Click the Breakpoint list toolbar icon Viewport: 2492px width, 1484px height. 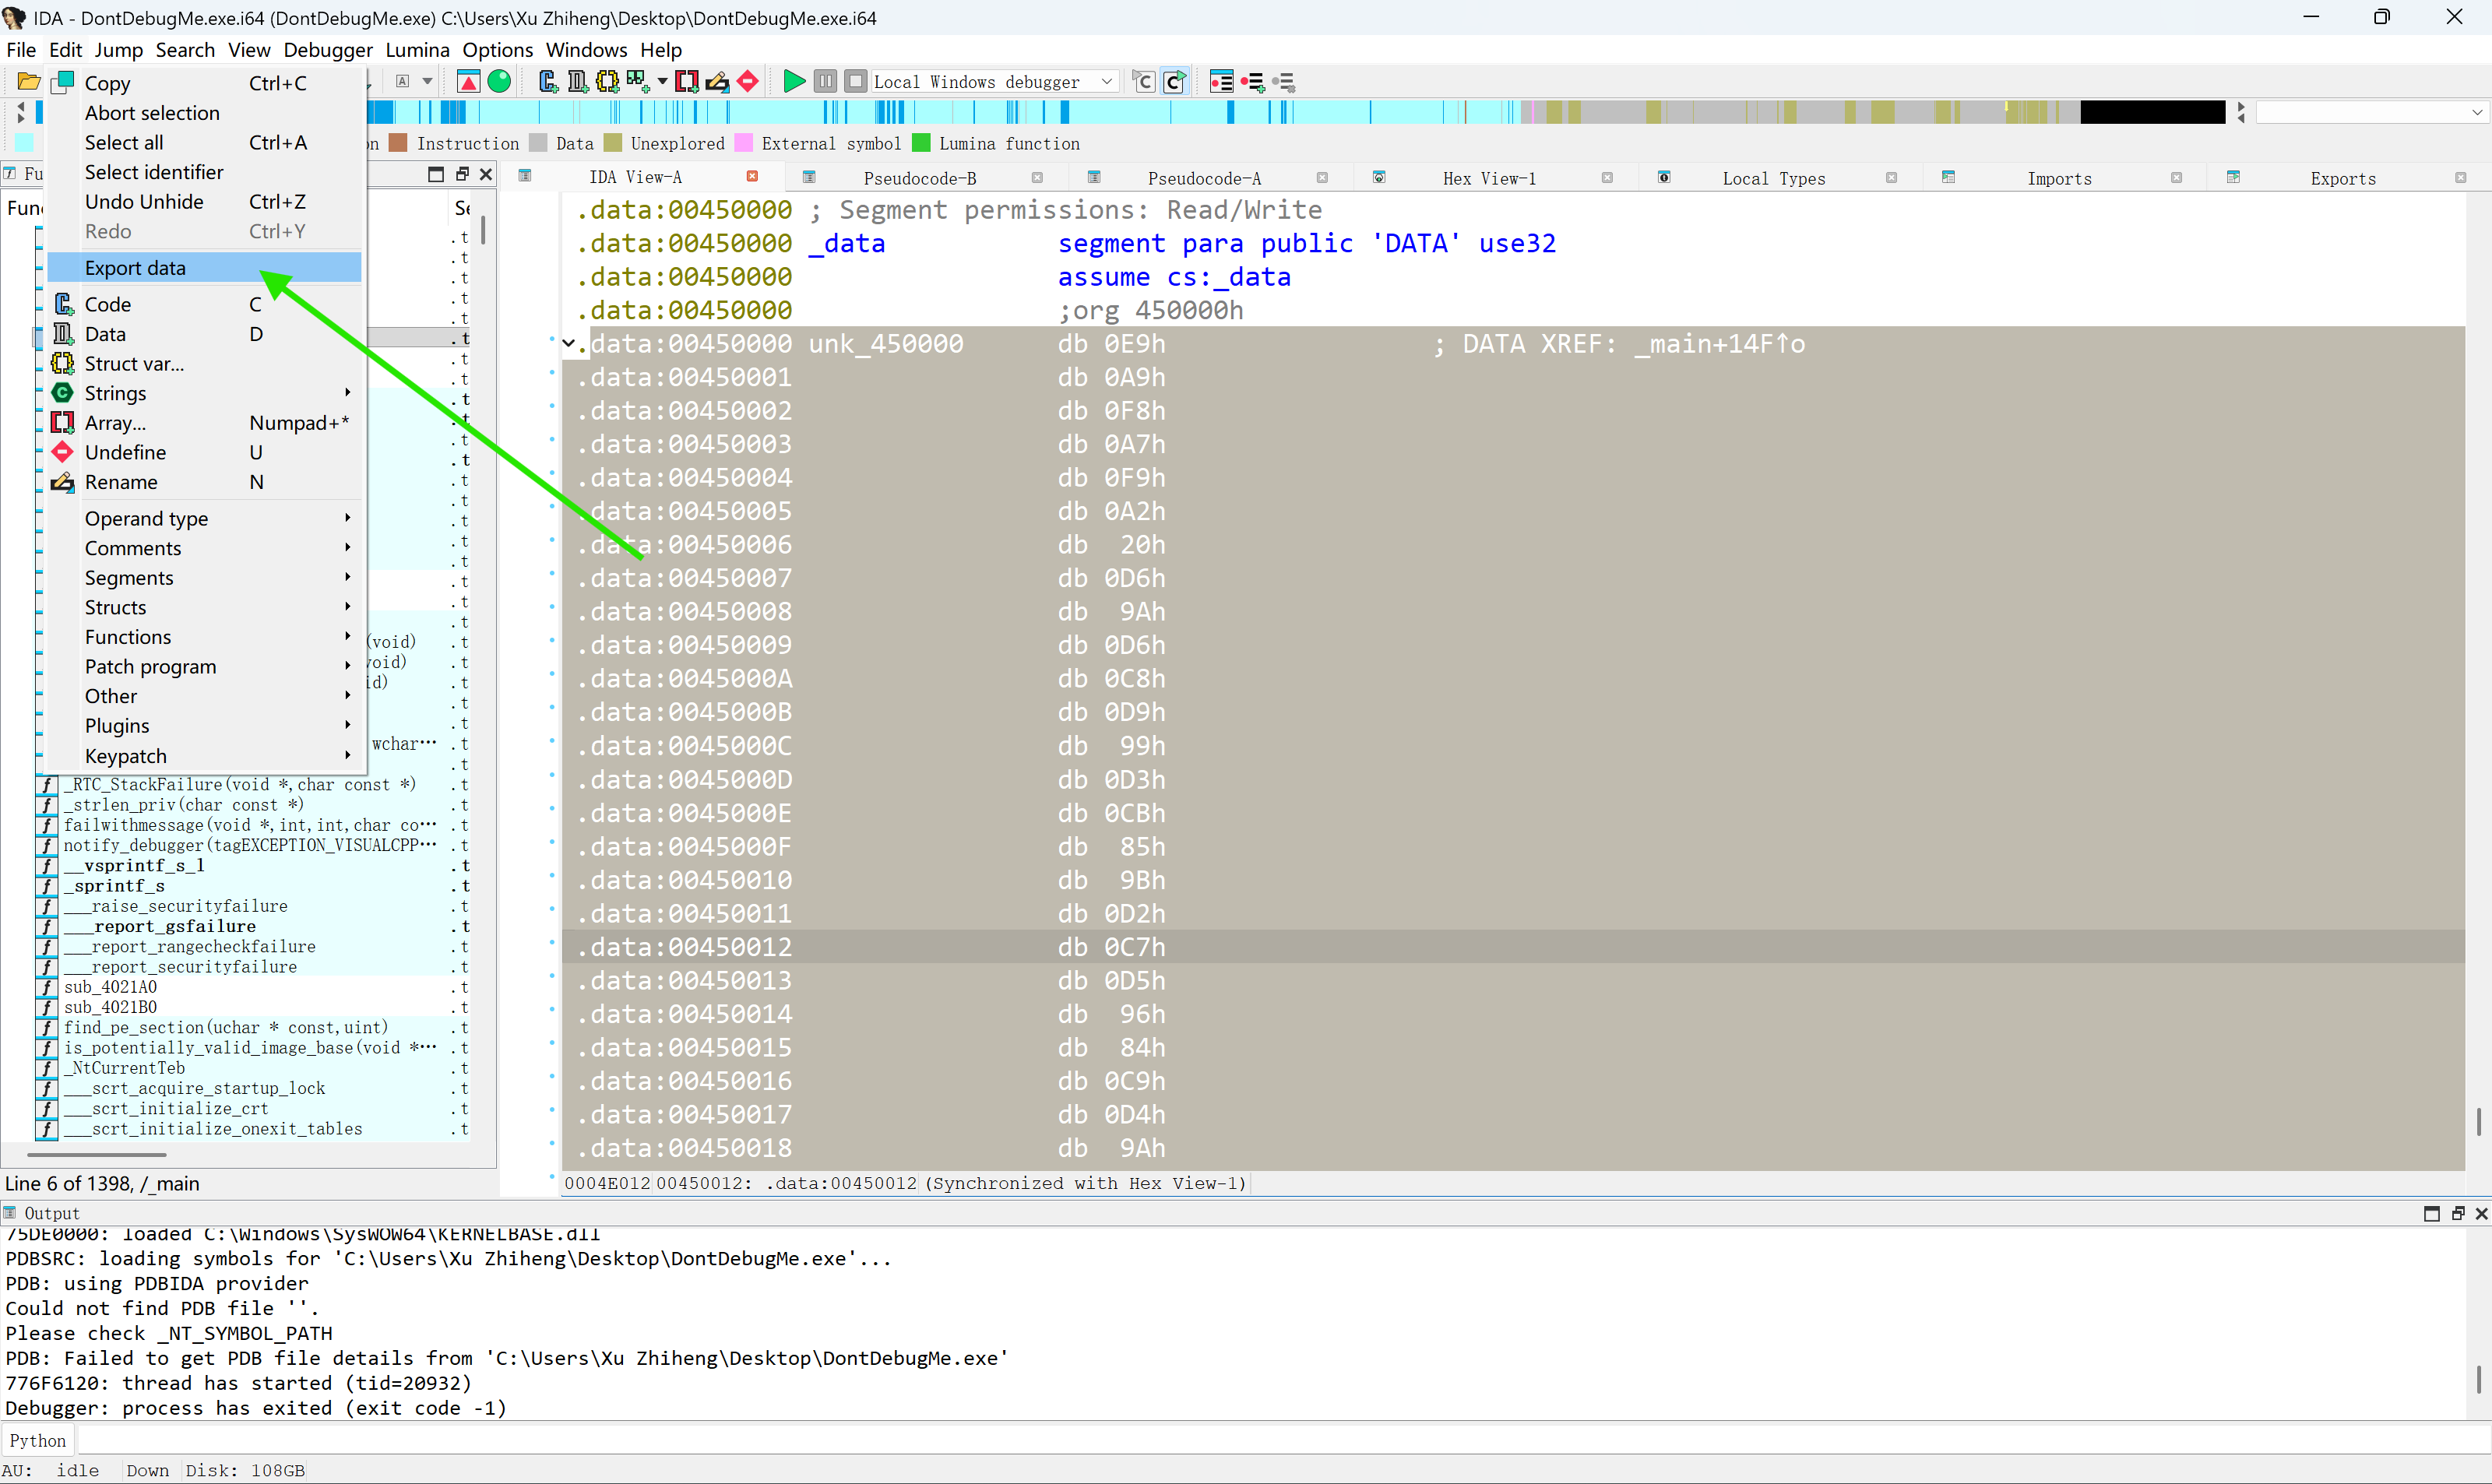point(1221,82)
